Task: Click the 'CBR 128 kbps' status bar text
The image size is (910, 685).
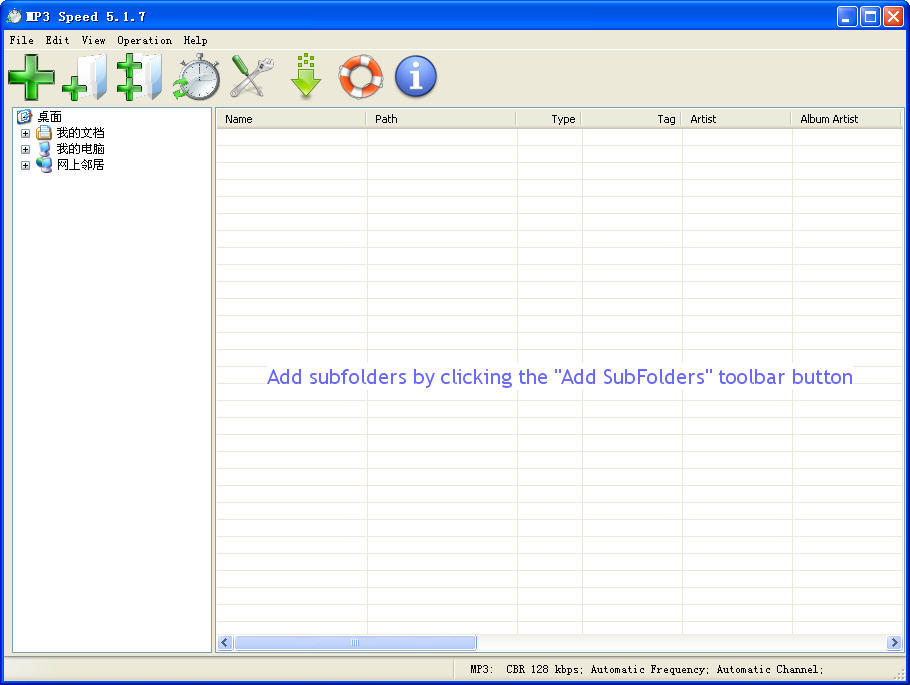Action: 542,669
